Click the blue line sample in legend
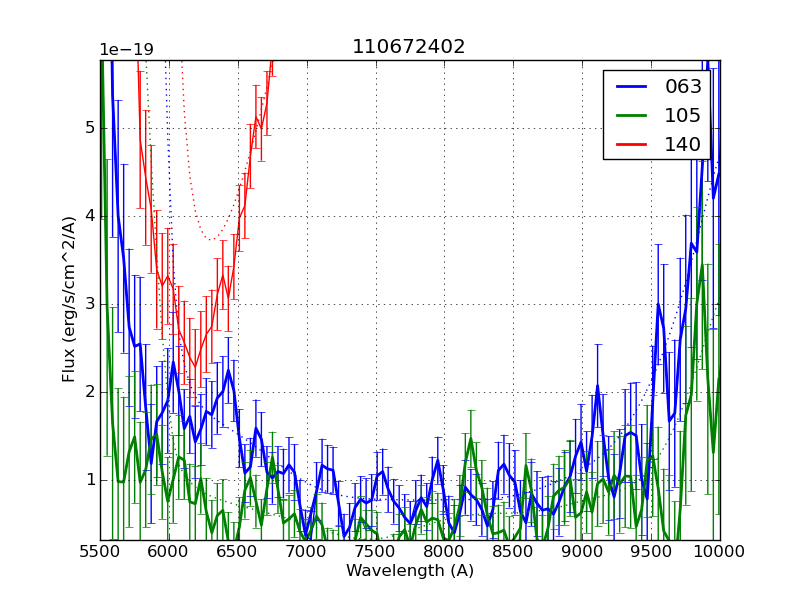The height and width of the screenshot is (600, 800). 632,87
